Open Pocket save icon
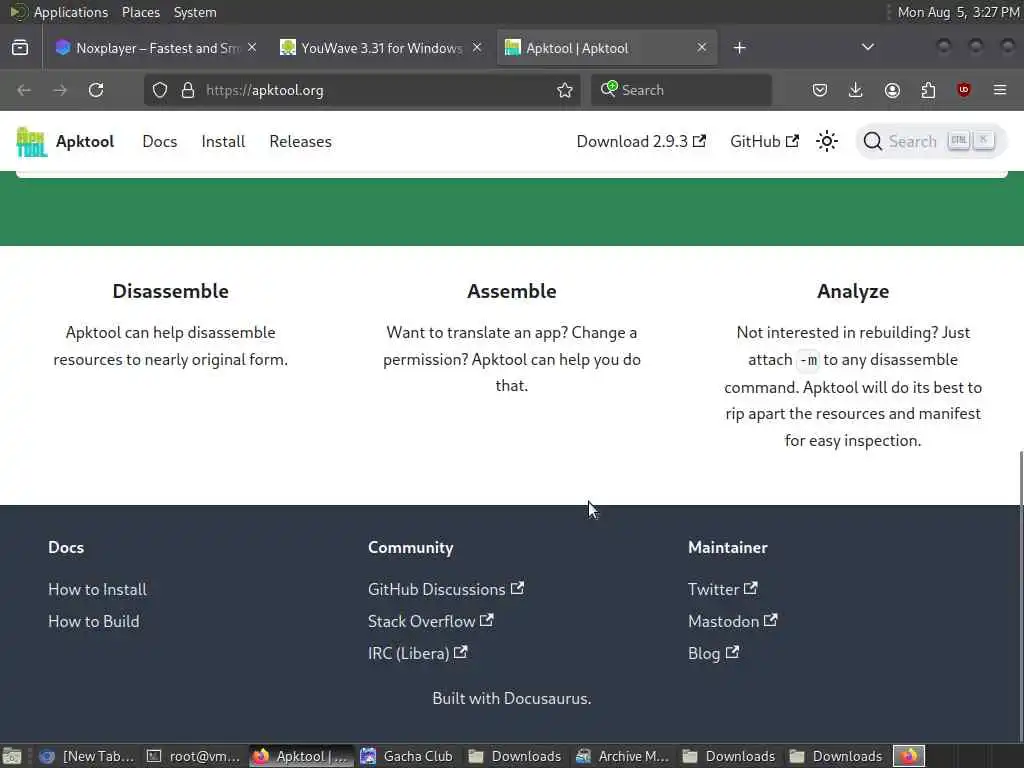1024x768 pixels. (820, 90)
